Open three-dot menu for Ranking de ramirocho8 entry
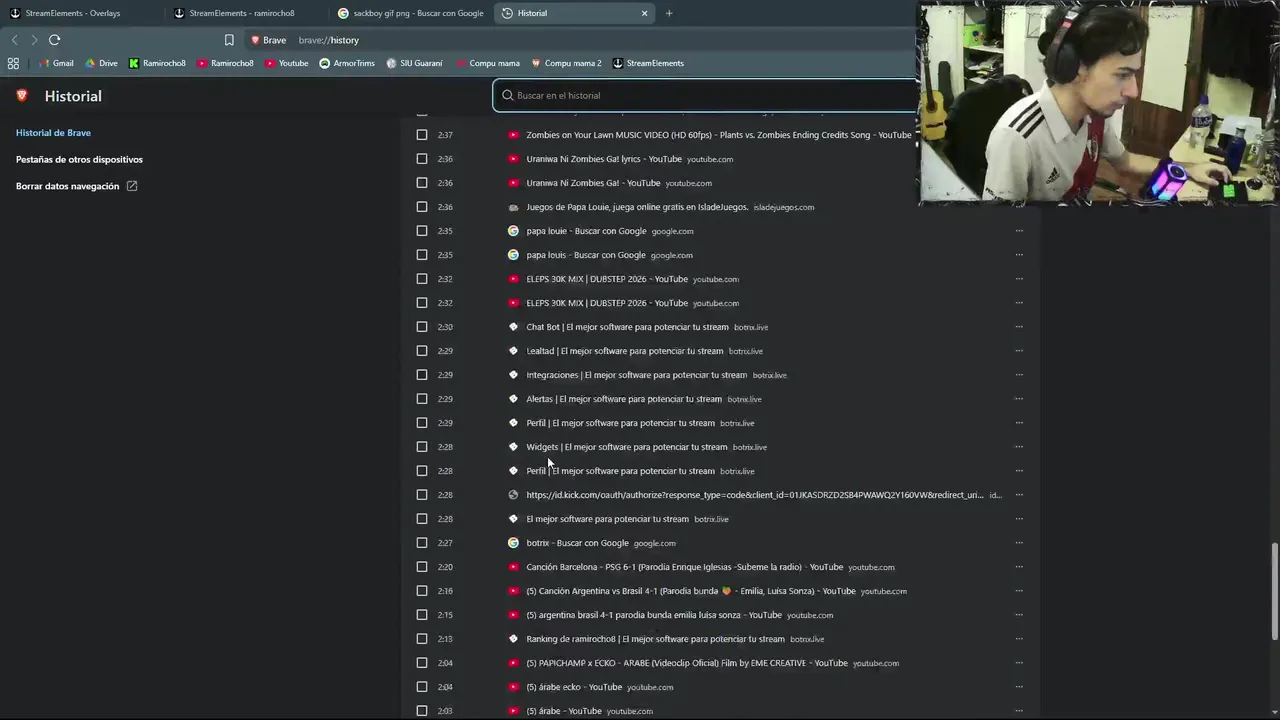 (x=1019, y=639)
